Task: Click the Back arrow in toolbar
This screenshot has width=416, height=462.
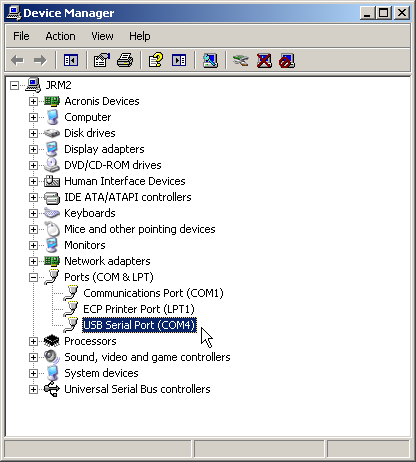Action: (x=17, y=60)
